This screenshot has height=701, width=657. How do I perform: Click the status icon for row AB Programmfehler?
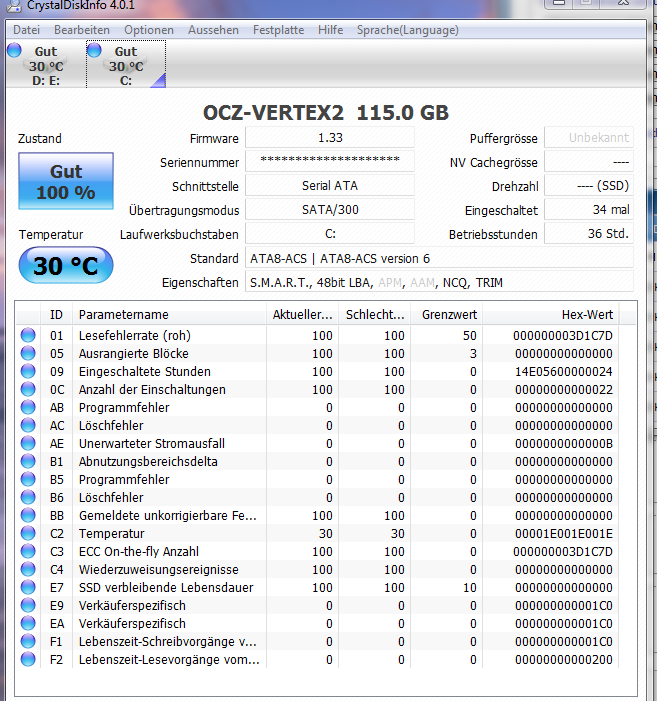[28, 407]
